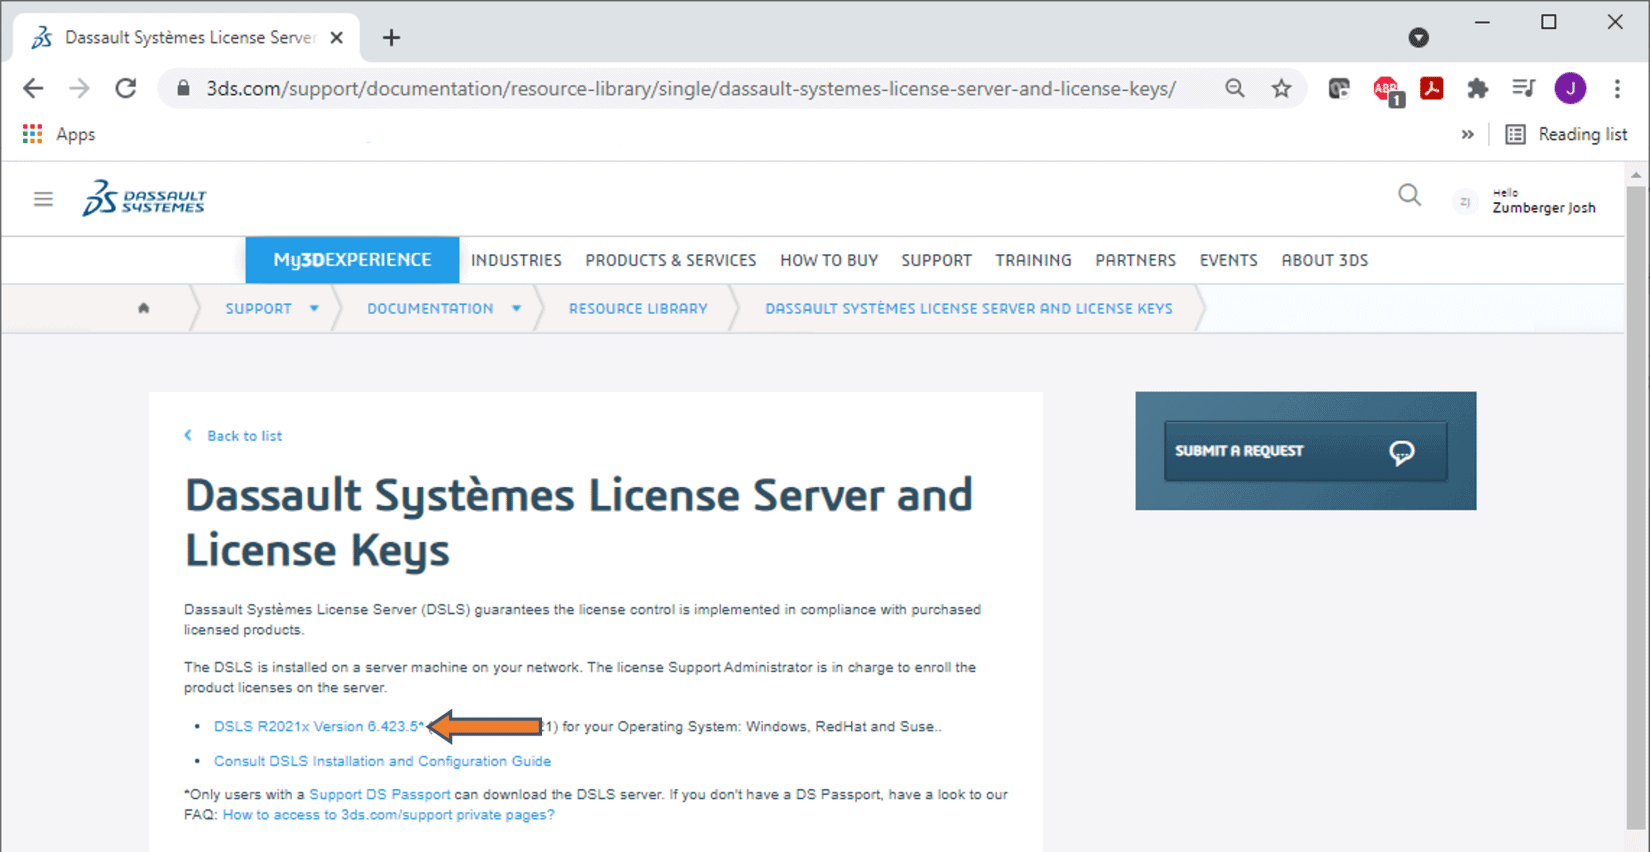Image resolution: width=1650 pixels, height=852 pixels.
Task: Click the address bar URL field
Action: [x=690, y=88]
